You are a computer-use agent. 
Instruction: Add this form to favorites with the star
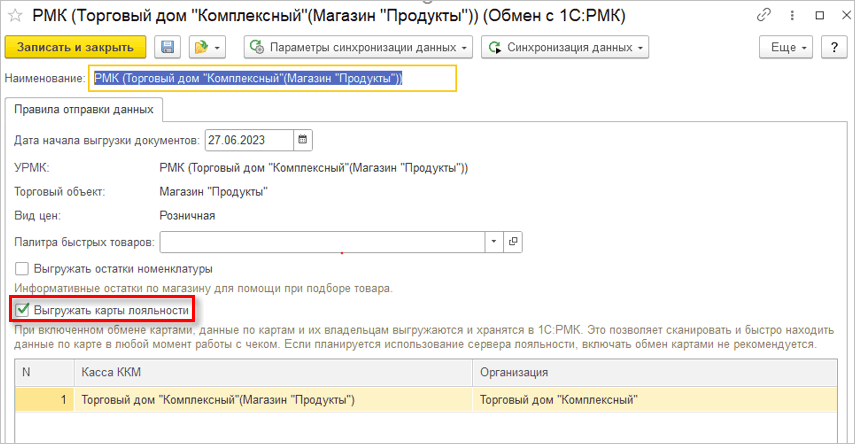[15, 16]
